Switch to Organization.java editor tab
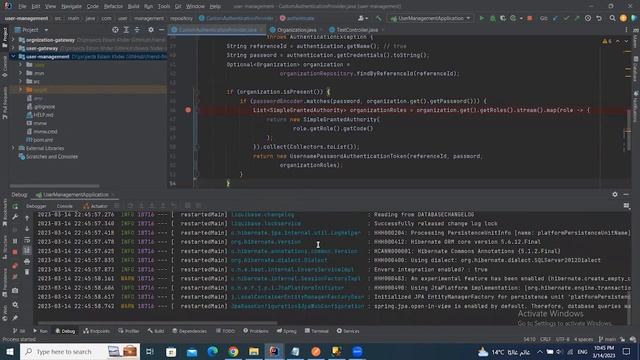 (x=296, y=30)
